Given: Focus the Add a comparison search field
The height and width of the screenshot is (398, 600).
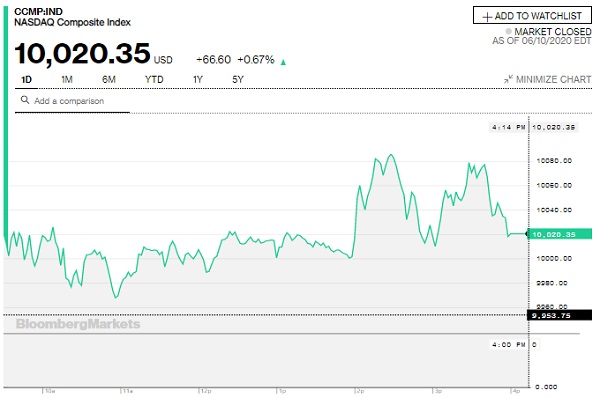Looking at the screenshot, I should 73,101.
